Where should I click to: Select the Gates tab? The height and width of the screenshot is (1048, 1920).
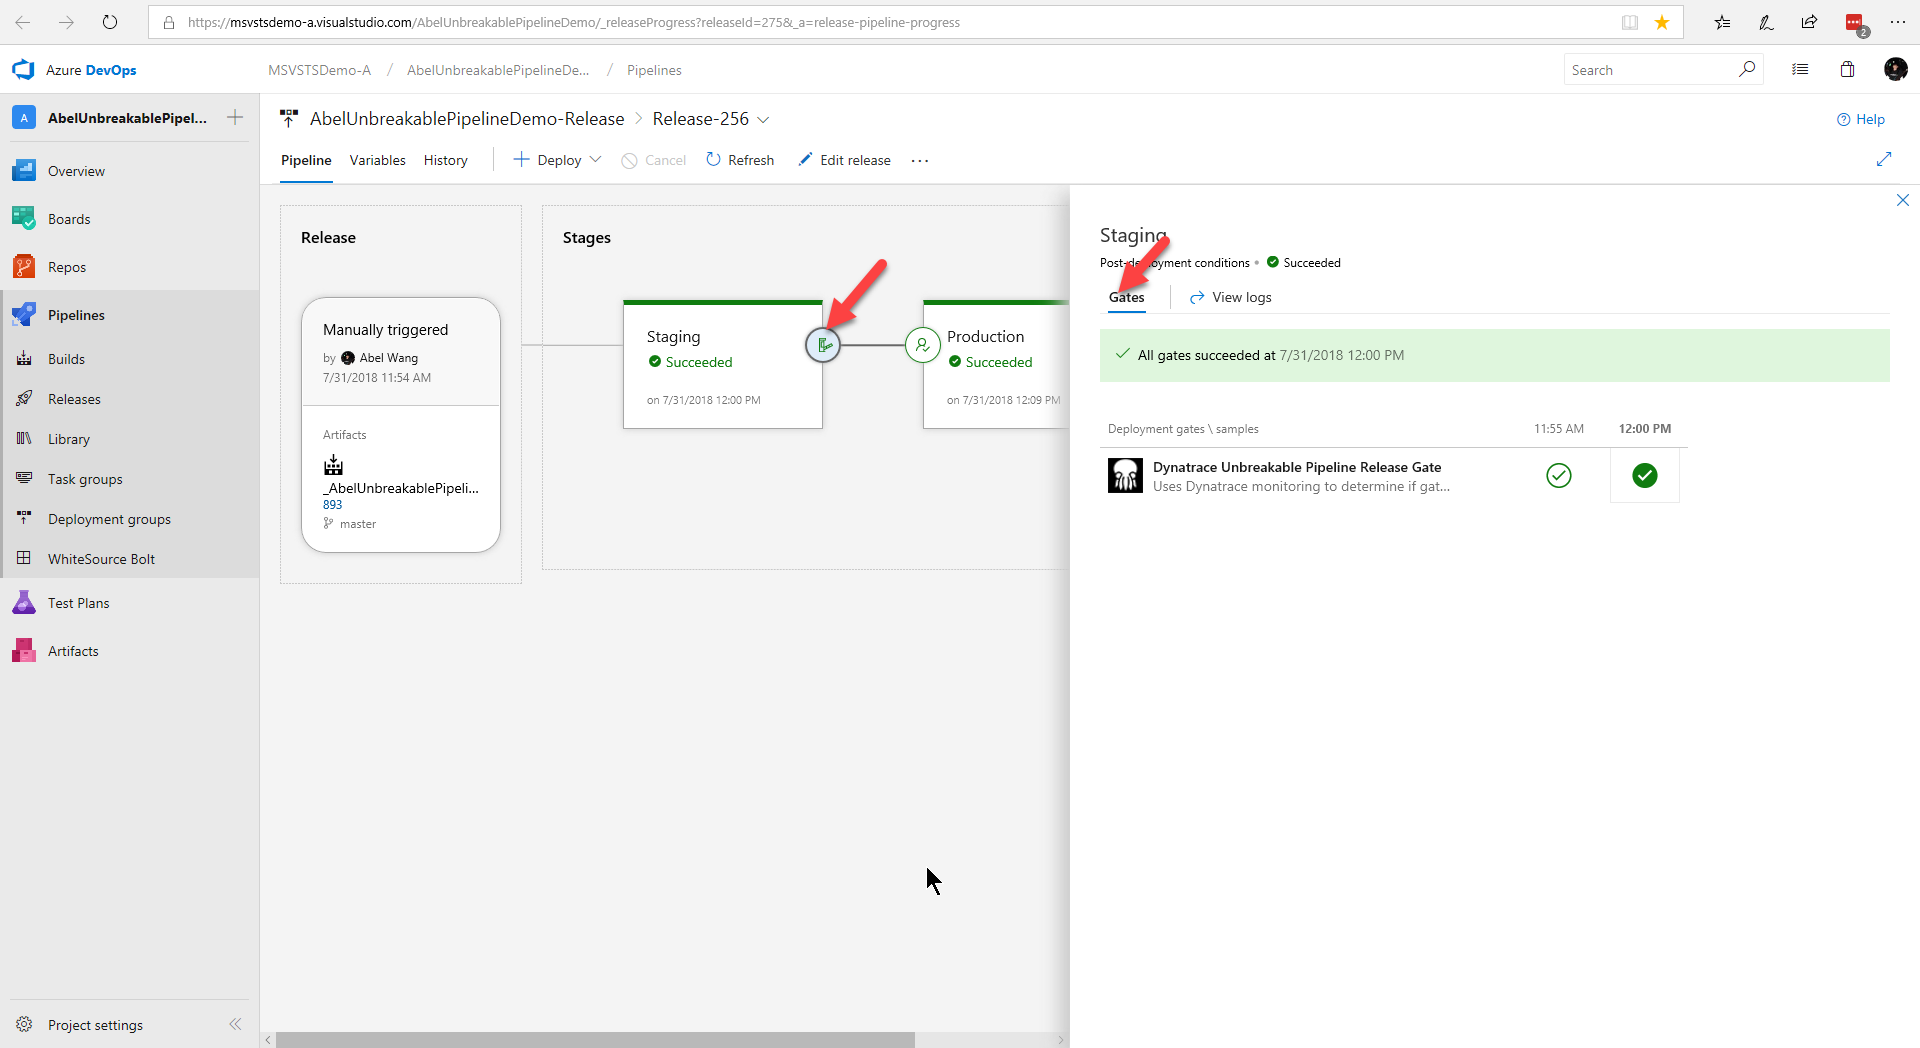click(1126, 297)
